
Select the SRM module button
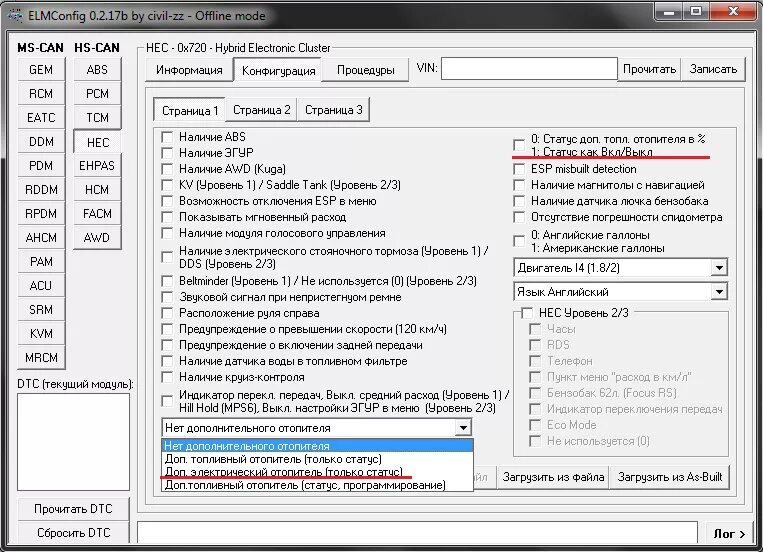[x=41, y=310]
